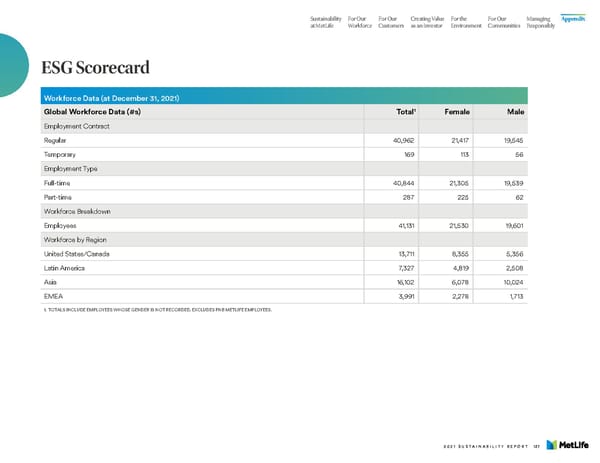Select the Appendix navigation tab
600x463 pixels.
[x=573, y=16]
